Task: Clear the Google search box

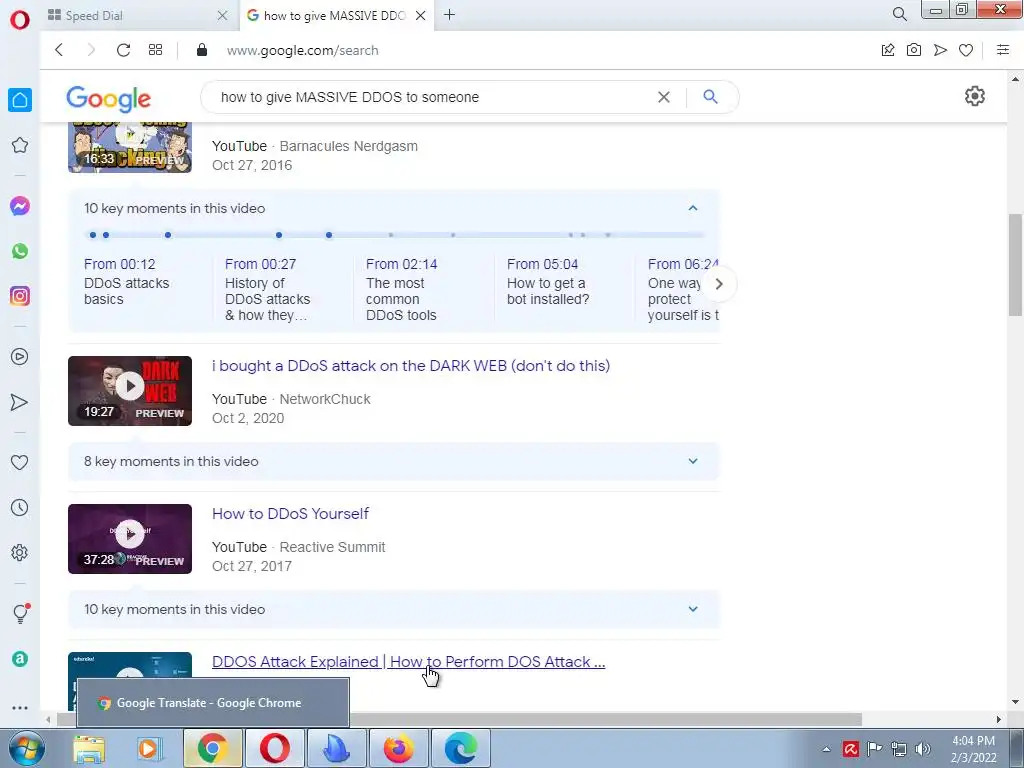Action: 664,97
